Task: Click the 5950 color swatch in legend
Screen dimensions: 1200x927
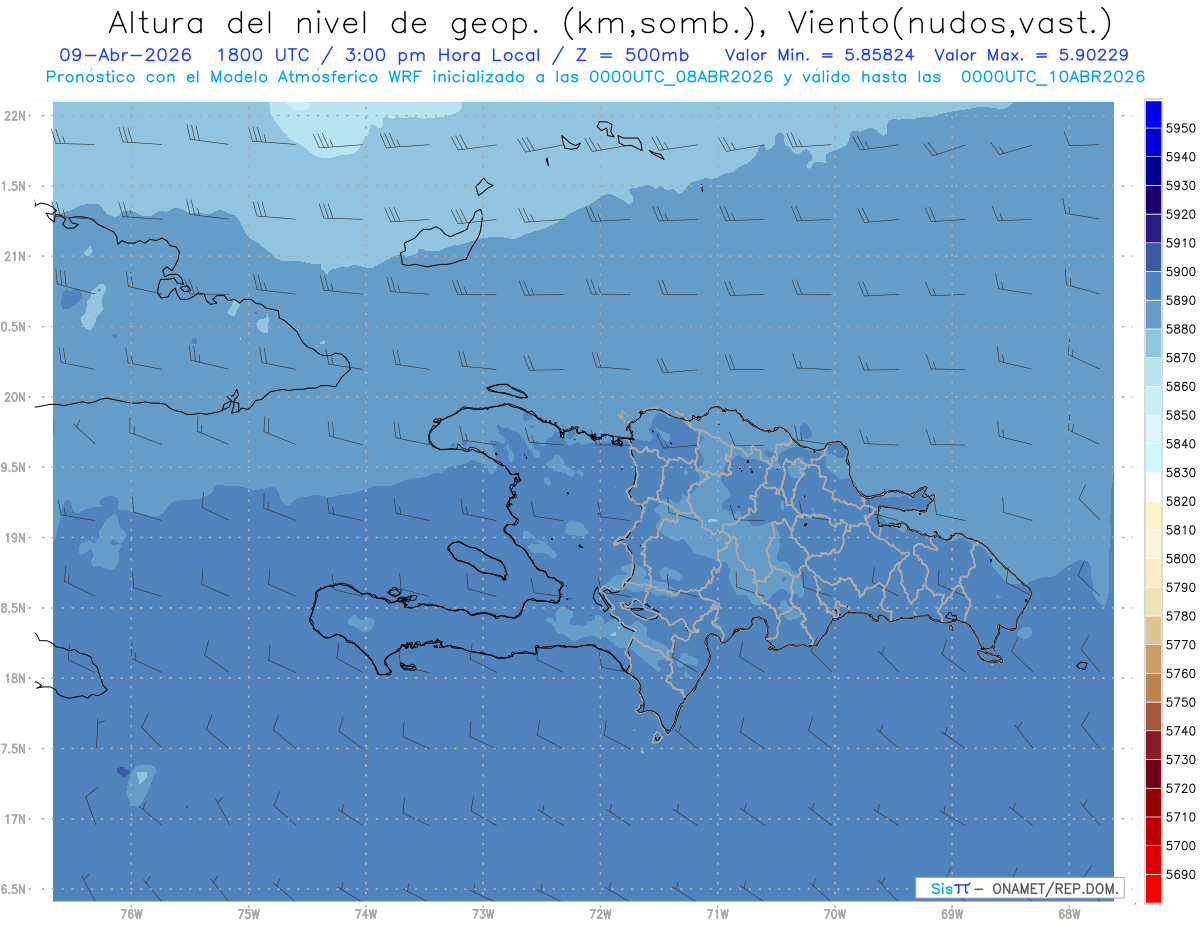Action: coord(1153,114)
